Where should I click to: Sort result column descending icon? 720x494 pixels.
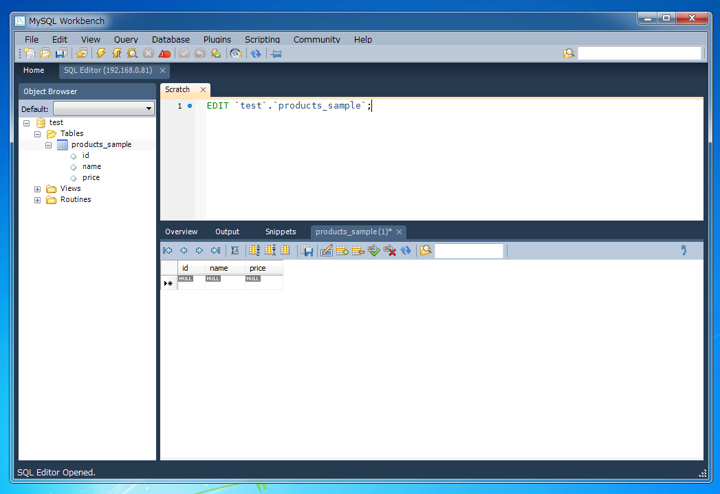pos(270,250)
